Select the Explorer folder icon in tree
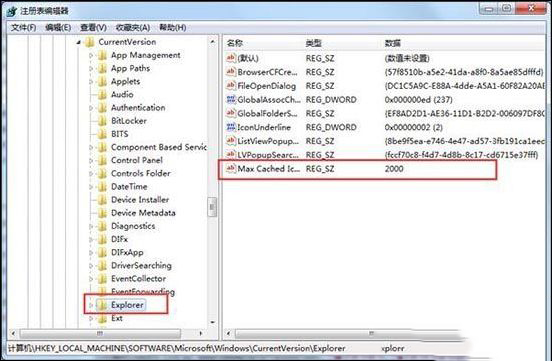The width and height of the screenshot is (552, 361). [102, 305]
